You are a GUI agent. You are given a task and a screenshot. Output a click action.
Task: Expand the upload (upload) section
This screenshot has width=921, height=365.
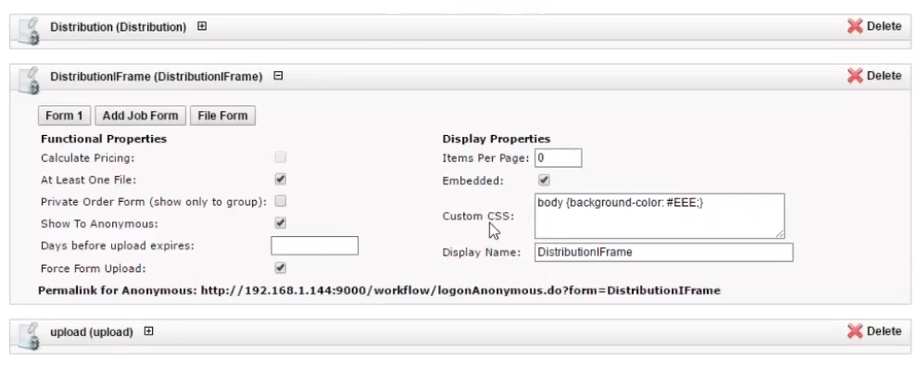click(149, 331)
